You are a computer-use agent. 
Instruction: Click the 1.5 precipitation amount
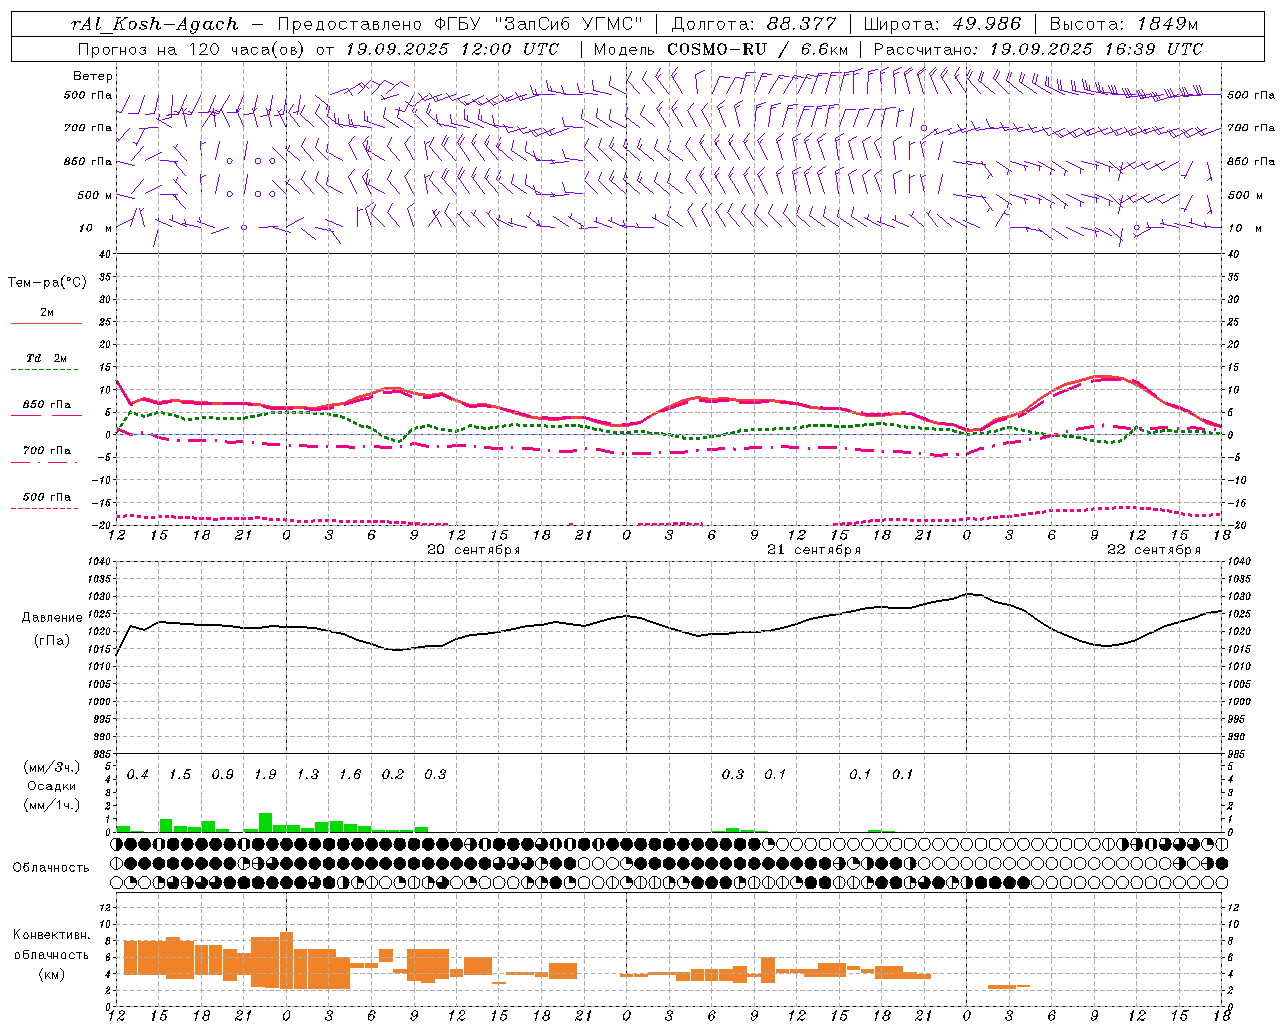(x=180, y=775)
